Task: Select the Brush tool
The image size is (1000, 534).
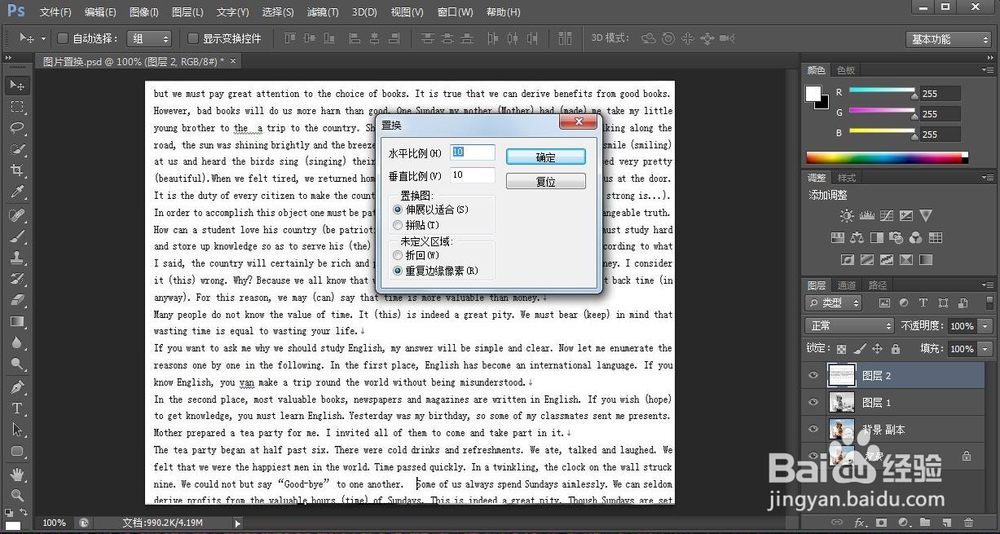Action: tap(17, 237)
